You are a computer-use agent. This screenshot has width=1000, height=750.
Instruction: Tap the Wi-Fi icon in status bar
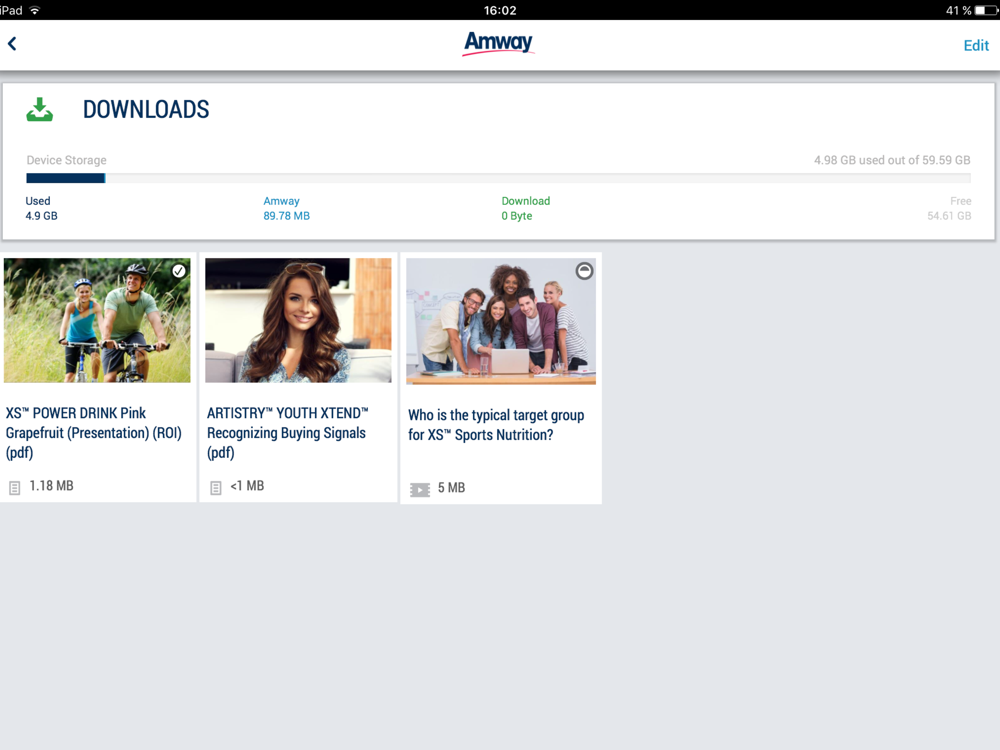click(x=35, y=10)
